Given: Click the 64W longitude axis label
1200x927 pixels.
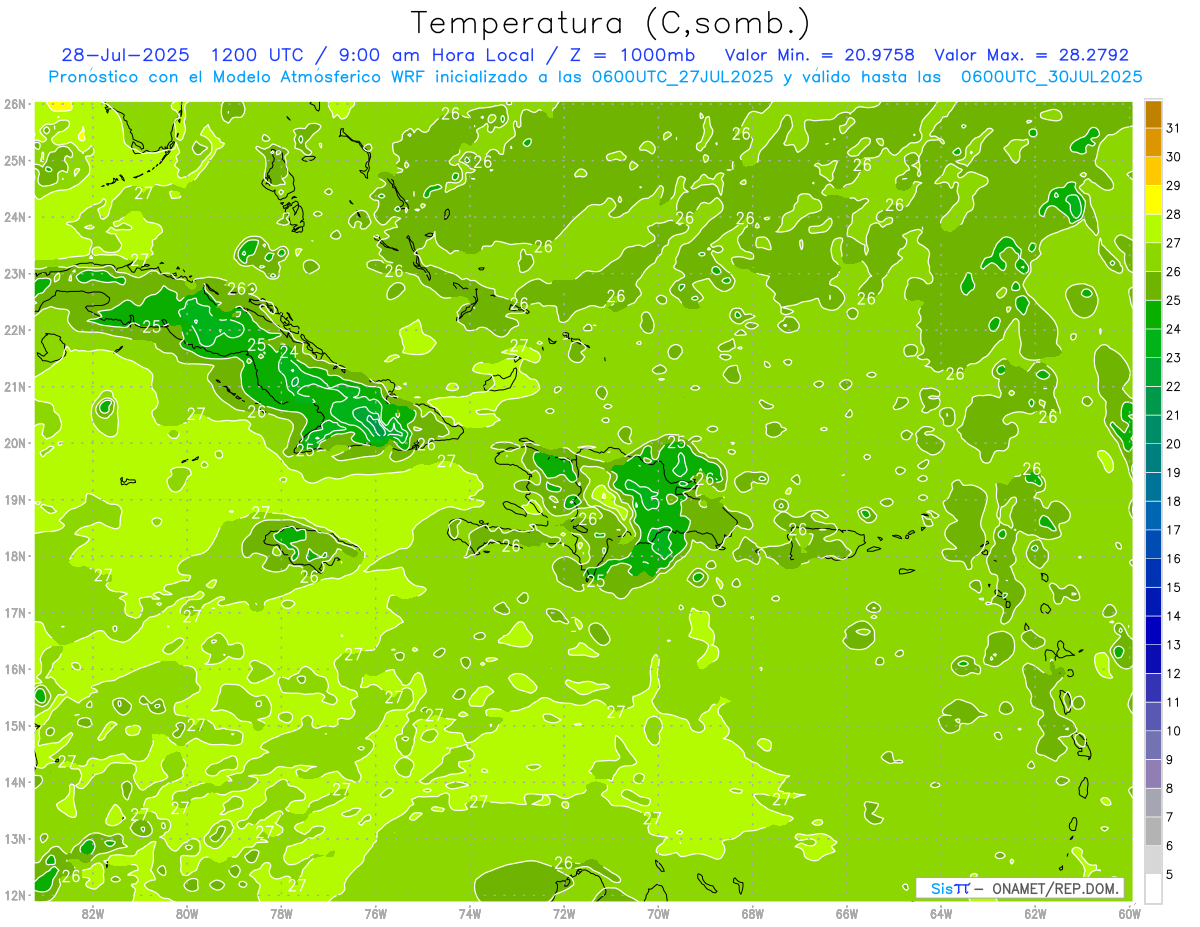Looking at the screenshot, I should tap(940, 913).
